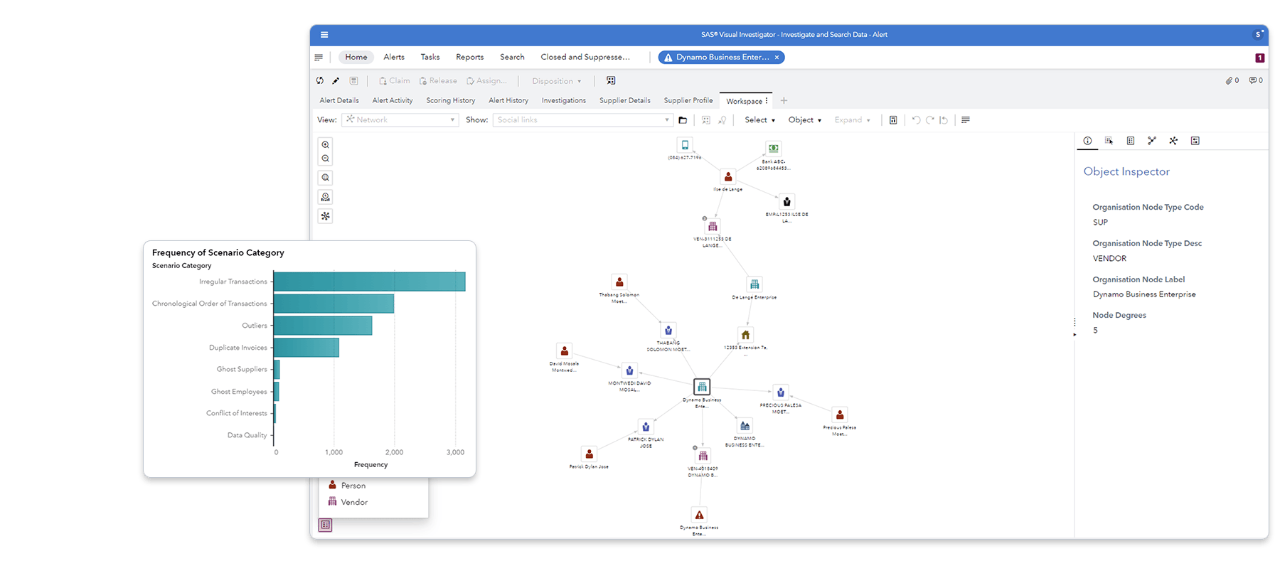
Task: Click the Duplicate Invoices bar in the chart
Action: click(x=306, y=348)
